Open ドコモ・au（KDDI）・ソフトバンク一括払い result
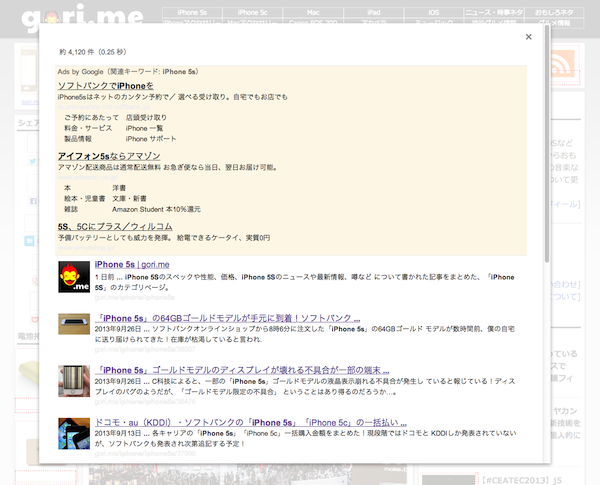The height and width of the screenshot is (485, 600). (x=251, y=423)
